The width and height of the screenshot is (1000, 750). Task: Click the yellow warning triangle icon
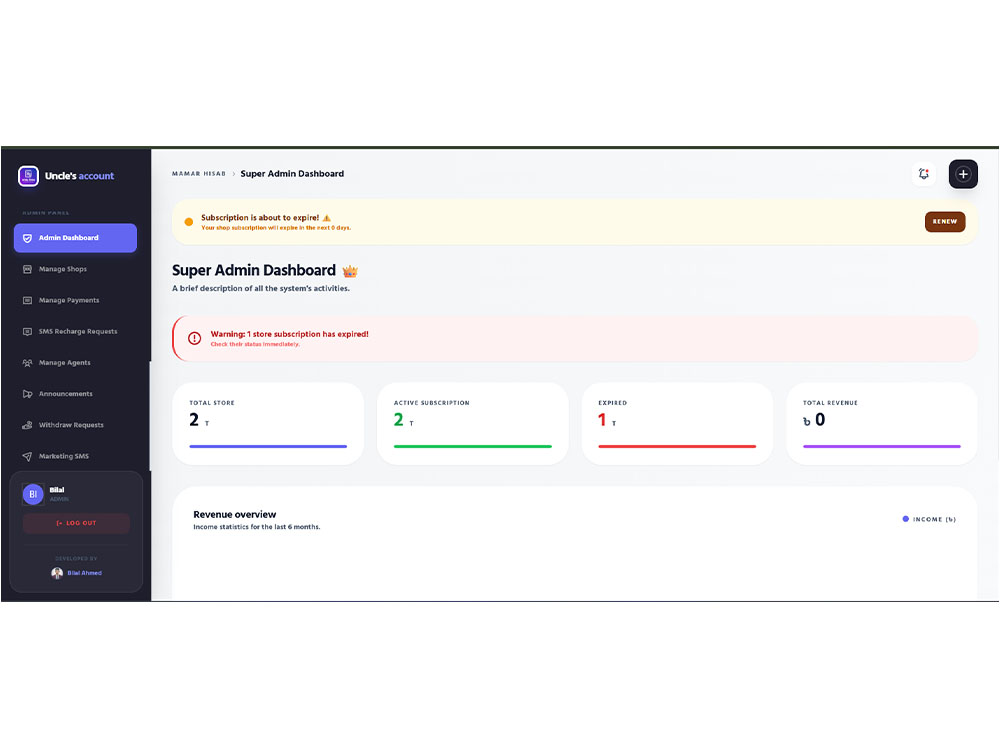coord(327,218)
